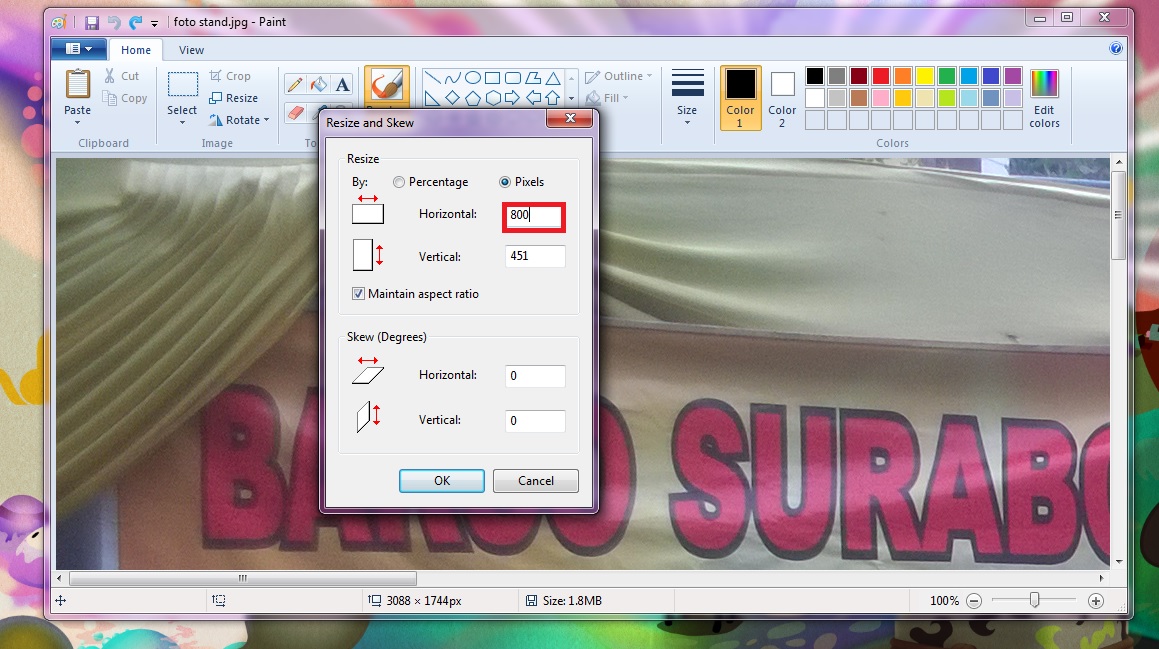This screenshot has height=649, width=1159.
Task: Select the Brushes tool
Action: [387, 86]
